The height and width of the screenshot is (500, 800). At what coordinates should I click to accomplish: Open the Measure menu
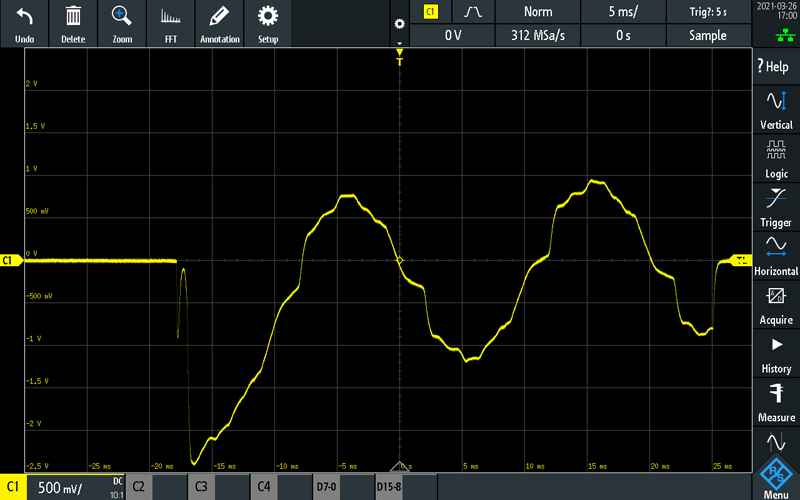pyautogui.click(x=776, y=403)
